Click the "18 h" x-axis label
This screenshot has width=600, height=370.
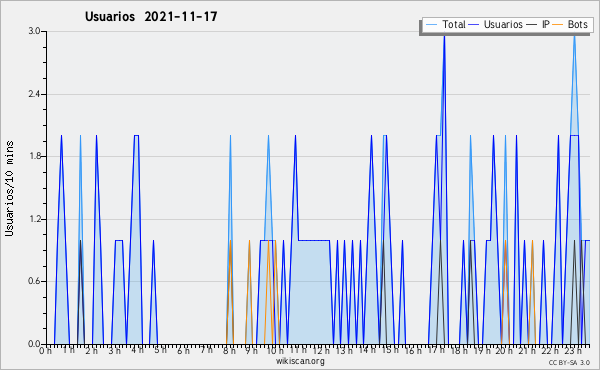click(x=459, y=351)
